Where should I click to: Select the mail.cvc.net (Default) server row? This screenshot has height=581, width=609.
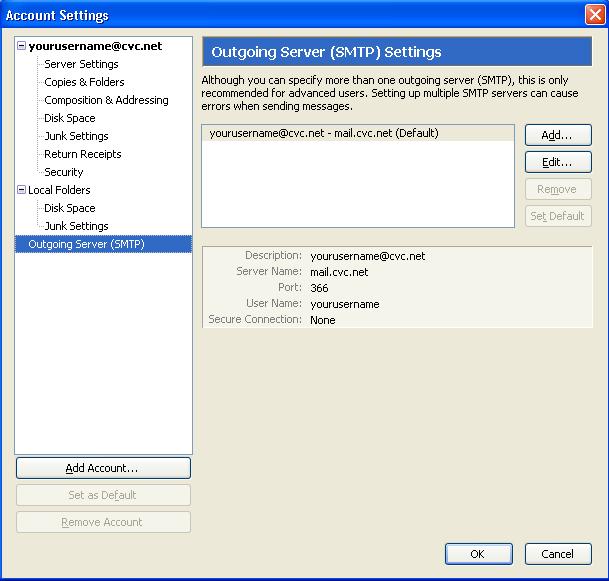[x=358, y=133]
